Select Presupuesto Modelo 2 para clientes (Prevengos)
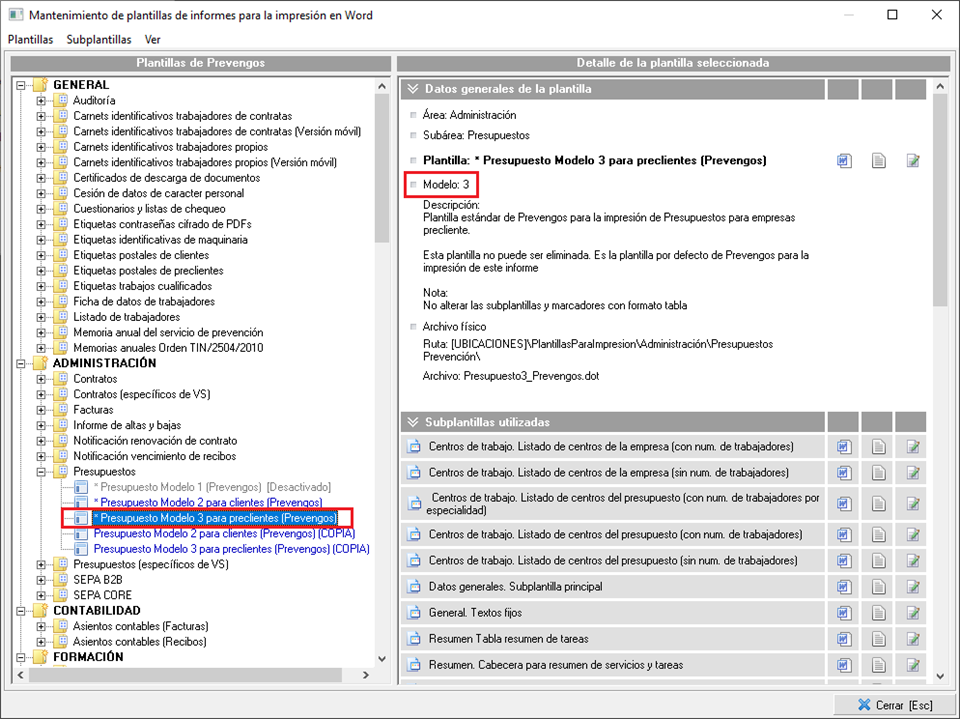The height and width of the screenshot is (719, 960). (207, 502)
